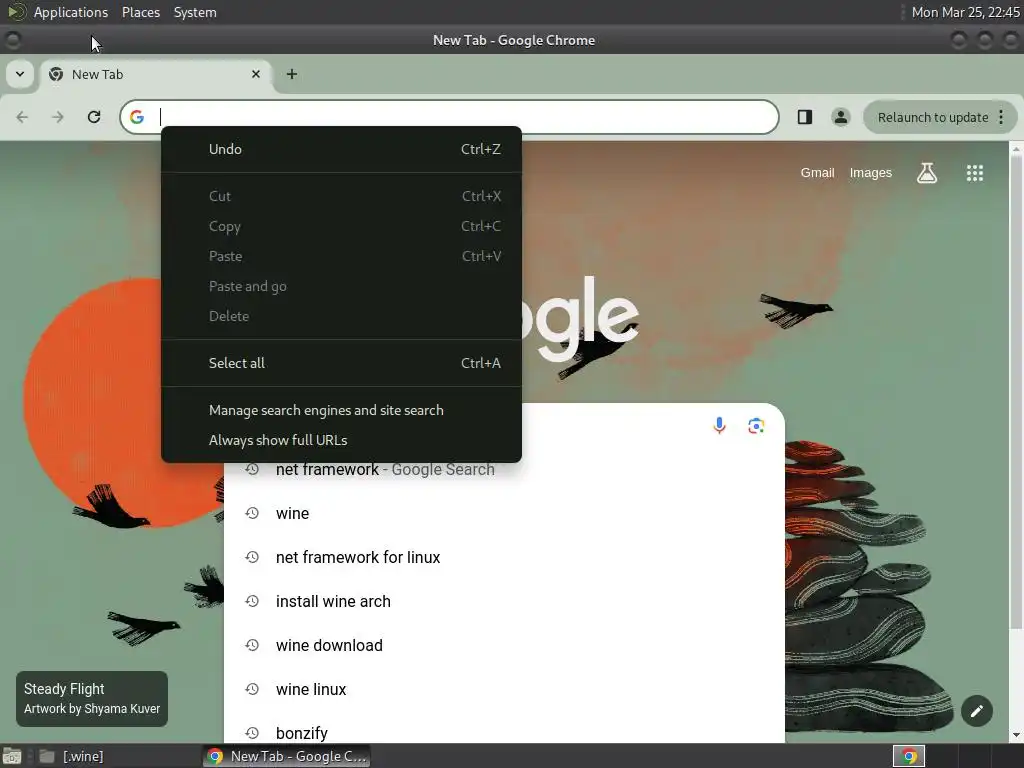The width and height of the screenshot is (1024, 768).
Task: Open the Chrome three-dot menu
Action: pyautogui.click(x=1001, y=117)
